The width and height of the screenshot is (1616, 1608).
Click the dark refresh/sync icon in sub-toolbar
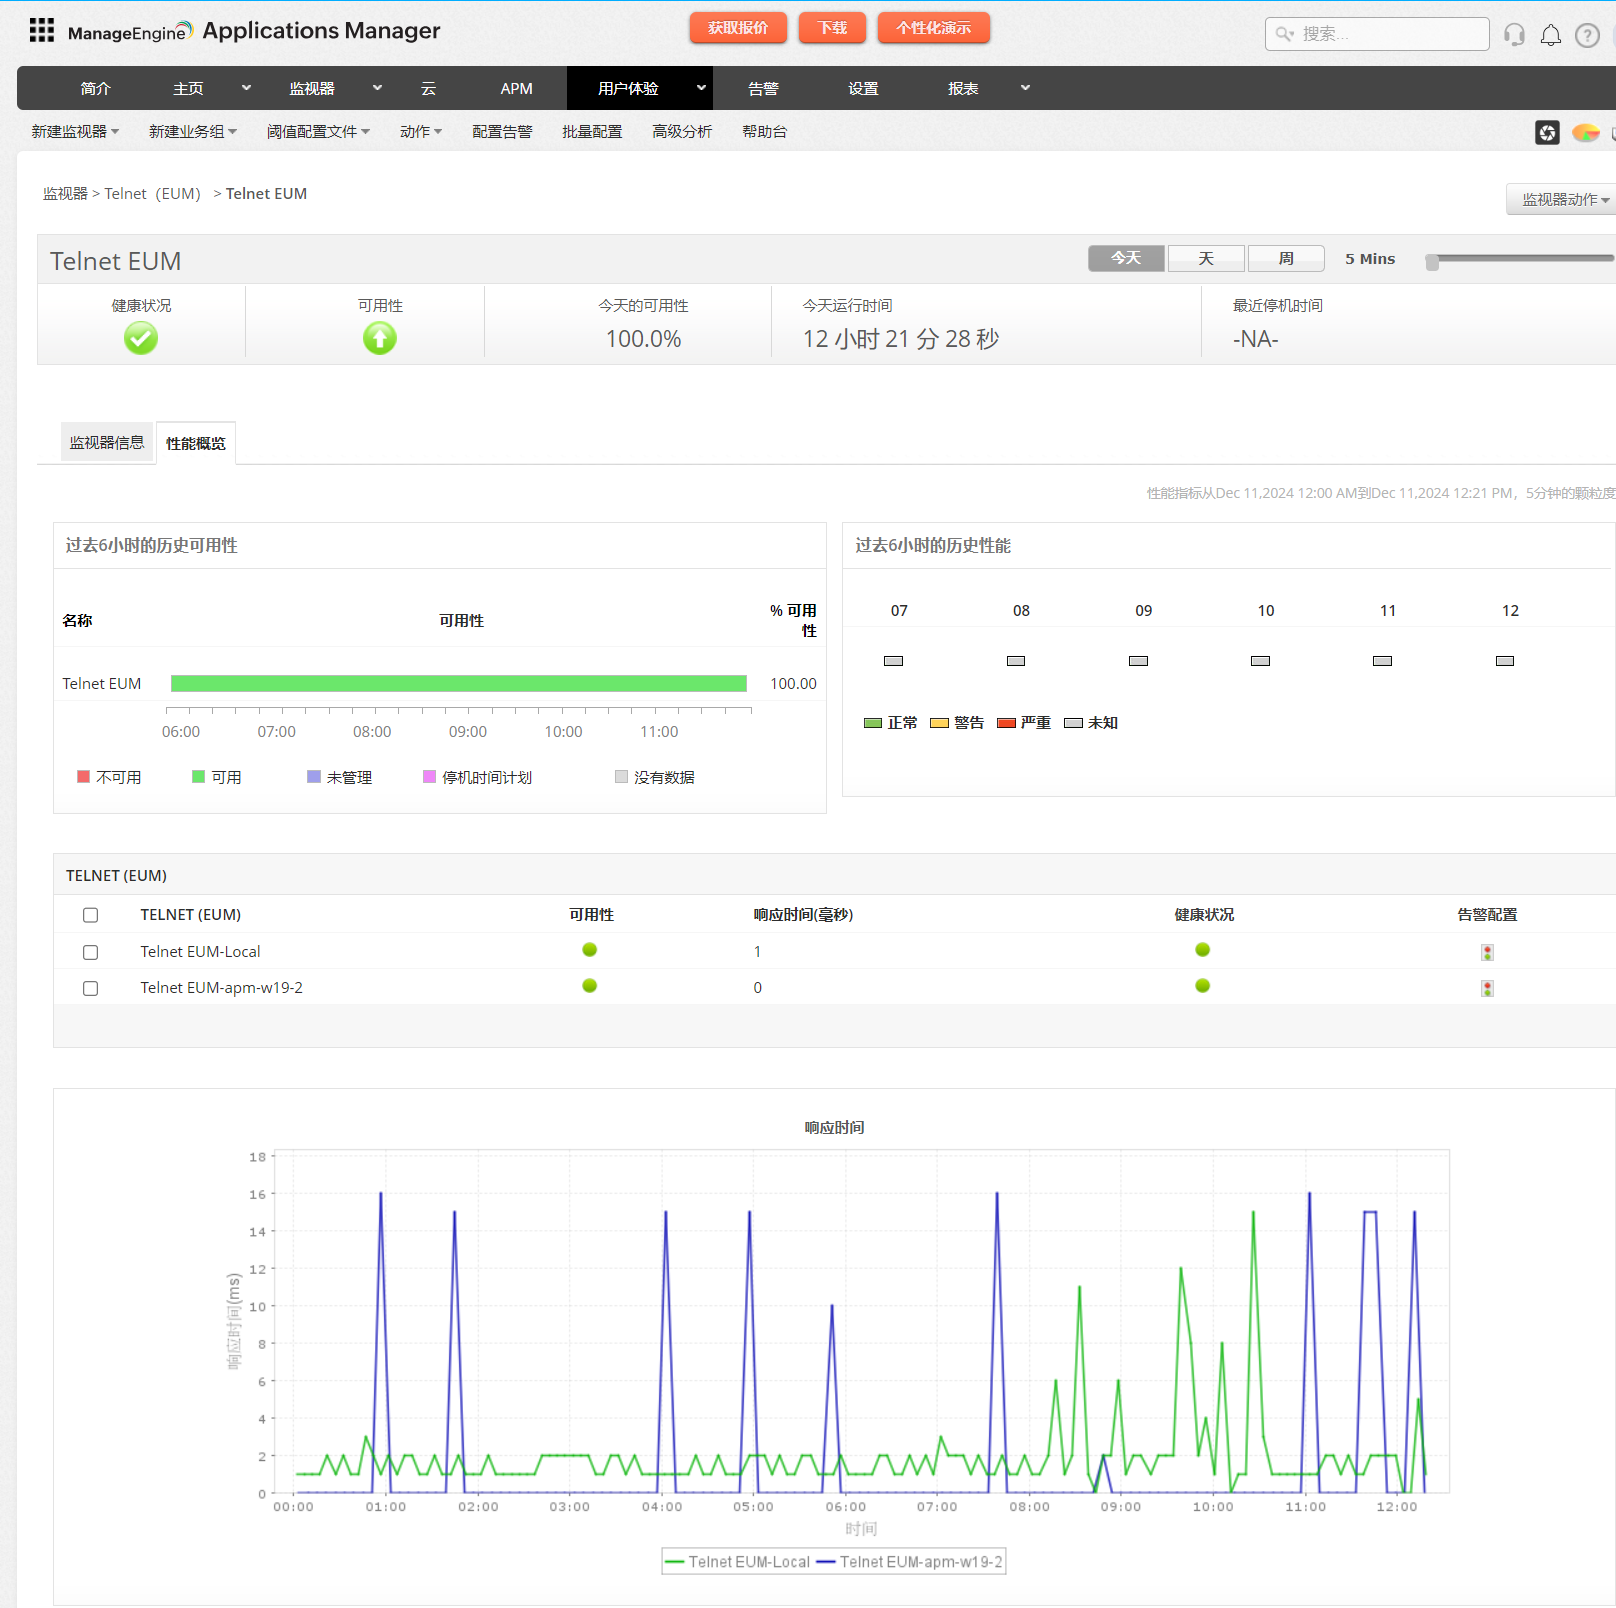coord(1547,132)
